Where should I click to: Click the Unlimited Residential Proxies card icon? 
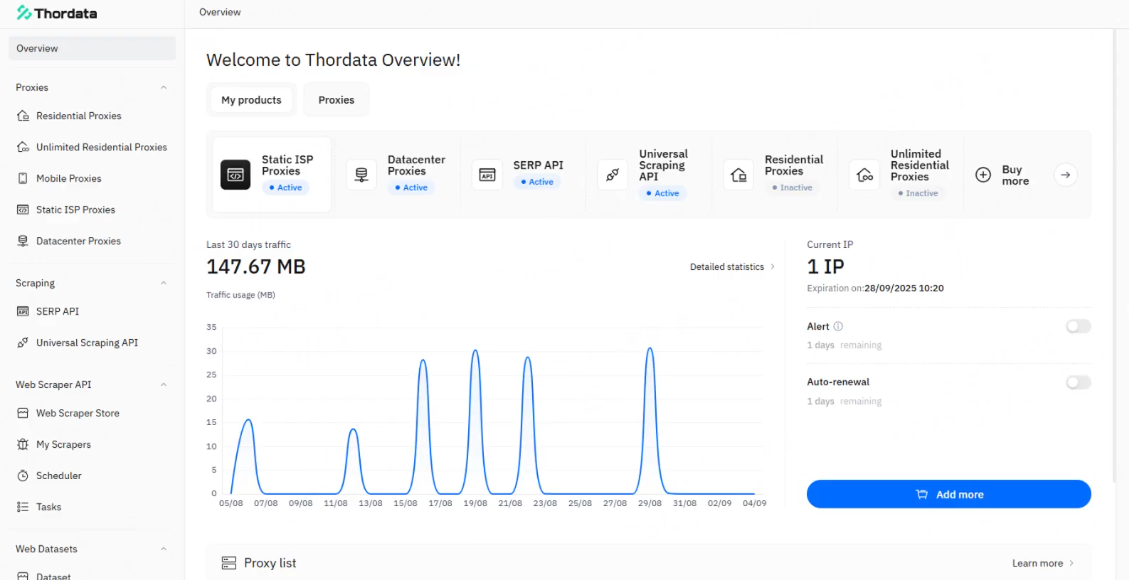pos(864,175)
